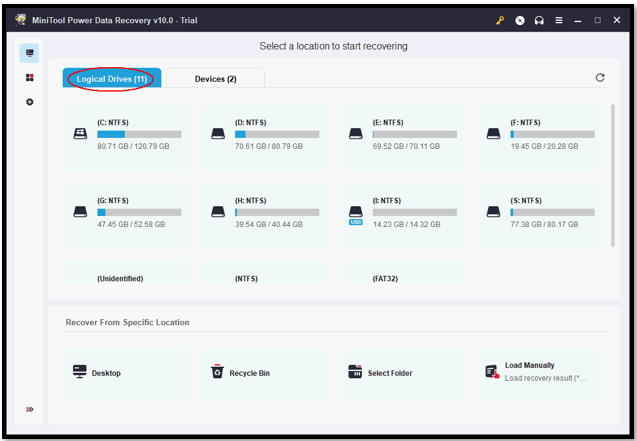Screen dimensions: 637x441
Task: Click the 19.45 GB / 20.28 GB text
Action: tap(544, 146)
